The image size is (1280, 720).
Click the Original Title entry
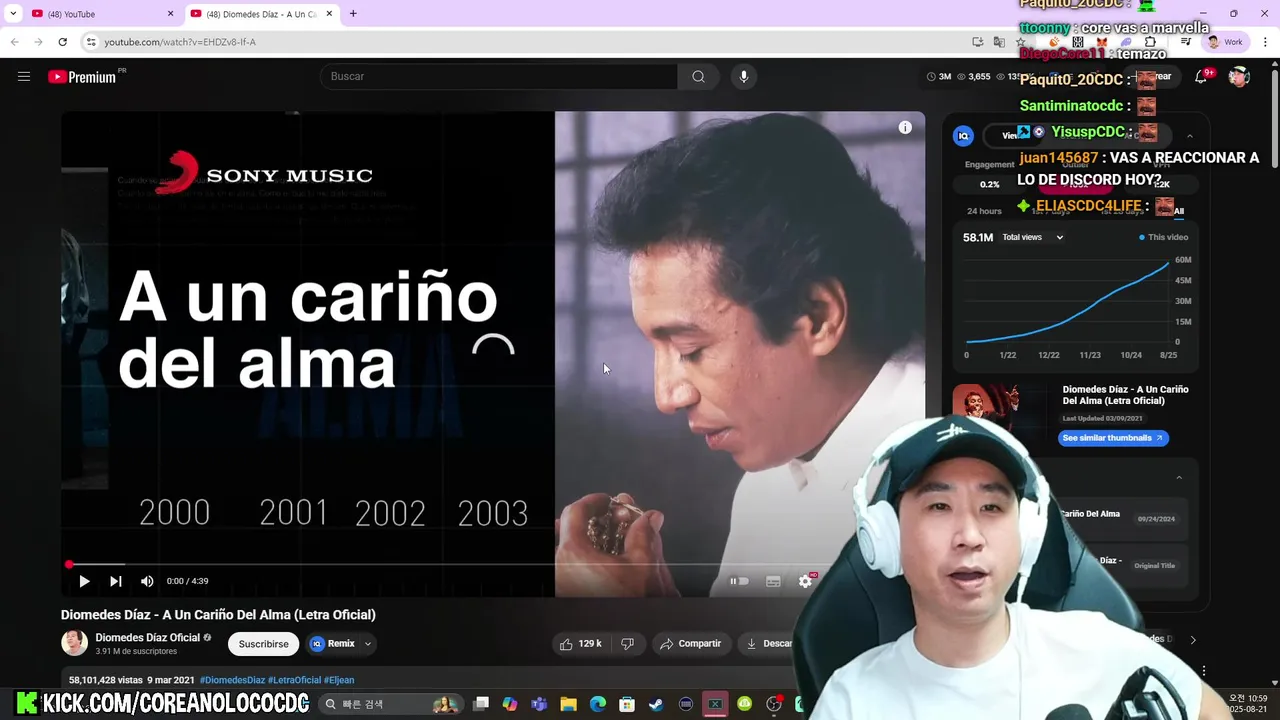[x=1154, y=566]
